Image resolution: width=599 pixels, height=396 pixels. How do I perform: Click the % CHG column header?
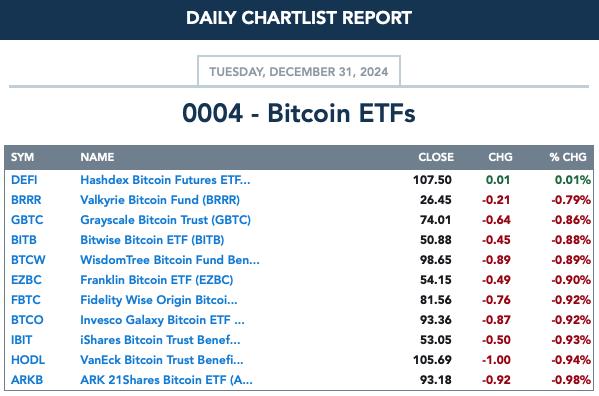568,157
